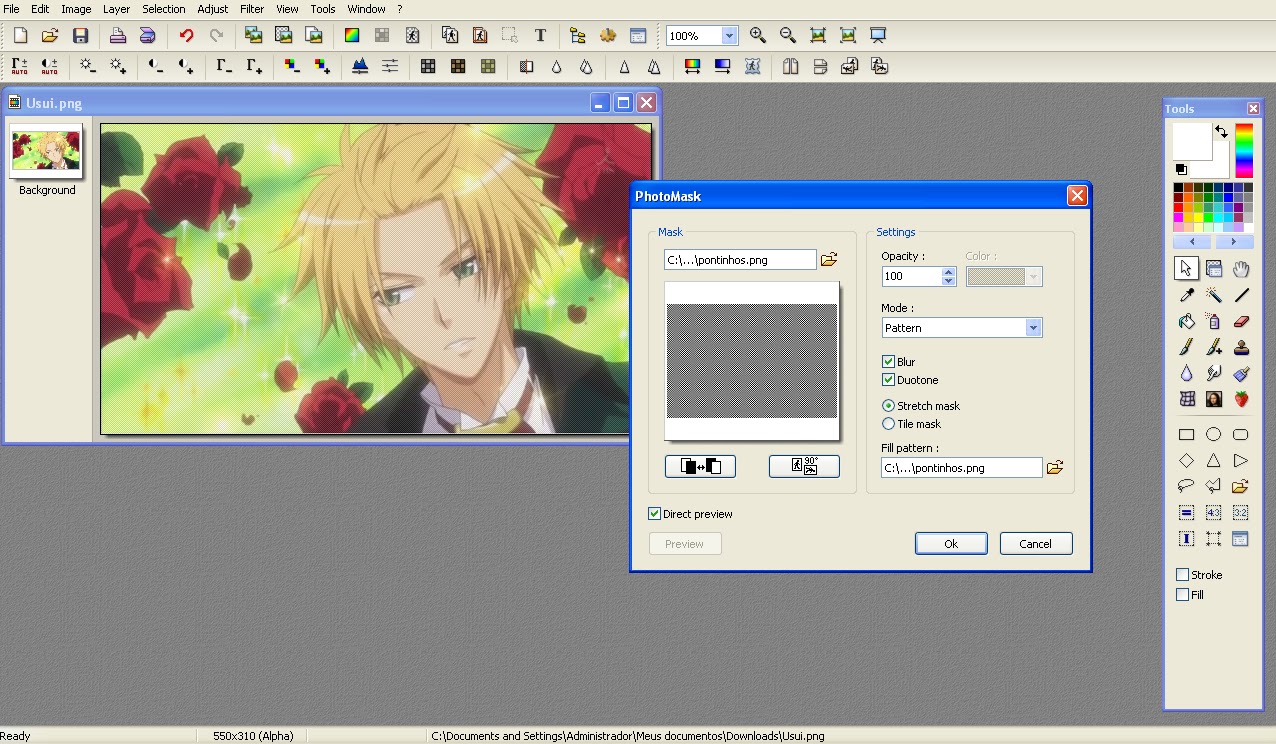The width and height of the screenshot is (1276, 744).
Task: Toggle the Direct preview checkbox
Action: pos(654,514)
